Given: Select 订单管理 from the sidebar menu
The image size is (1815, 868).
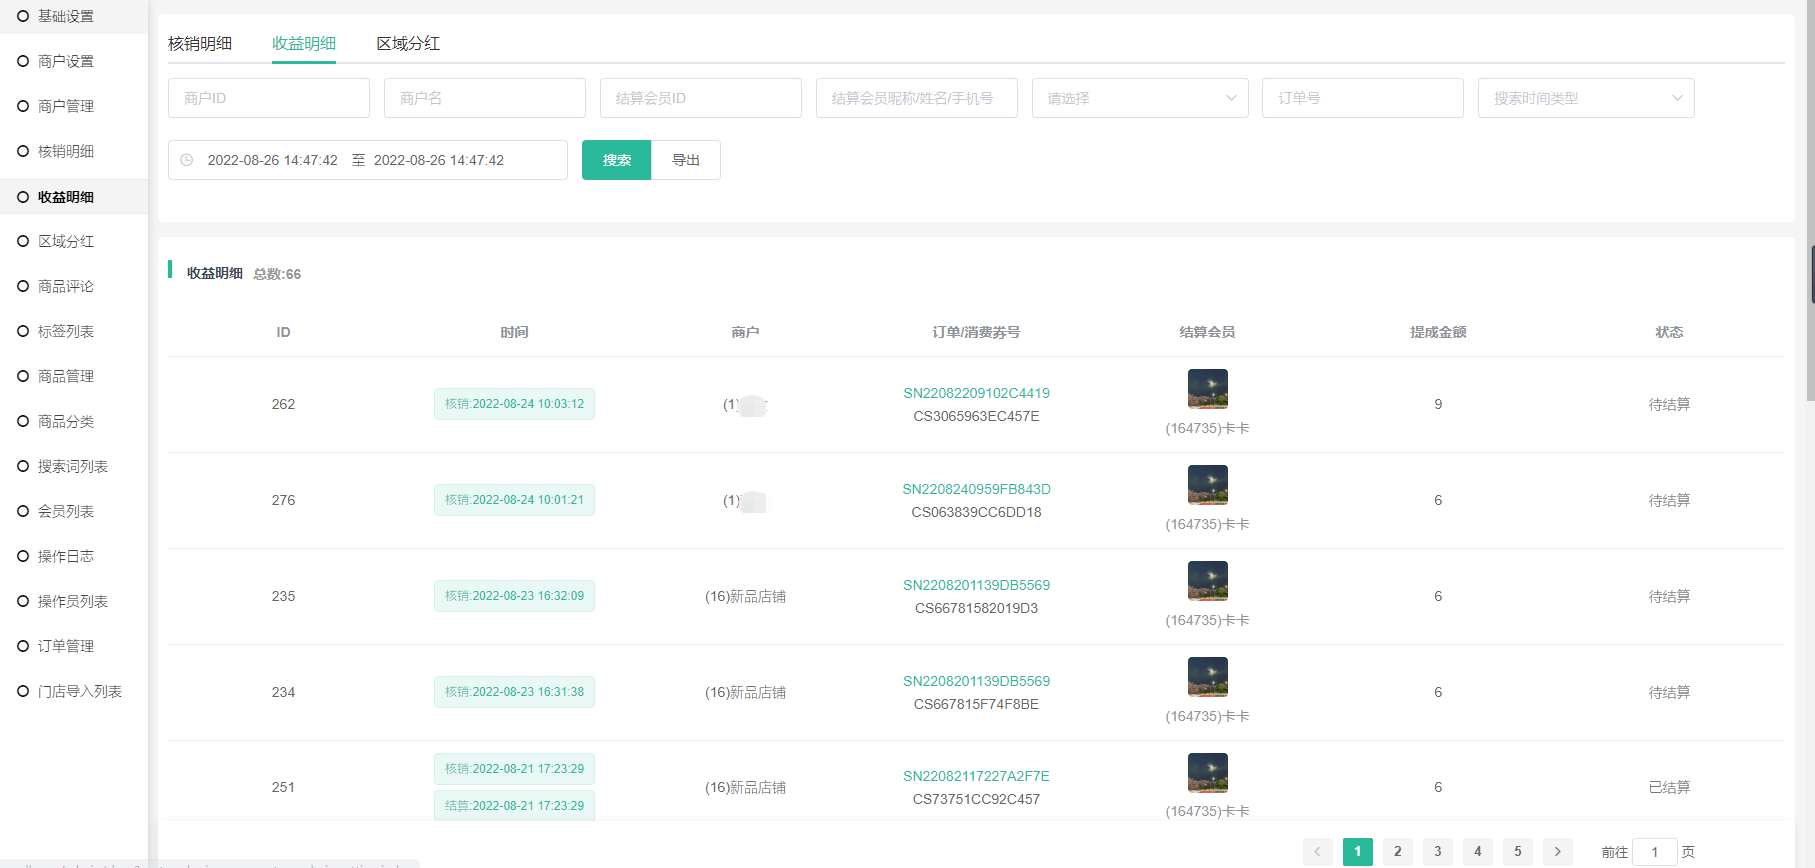Looking at the screenshot, I should point(66,646).
